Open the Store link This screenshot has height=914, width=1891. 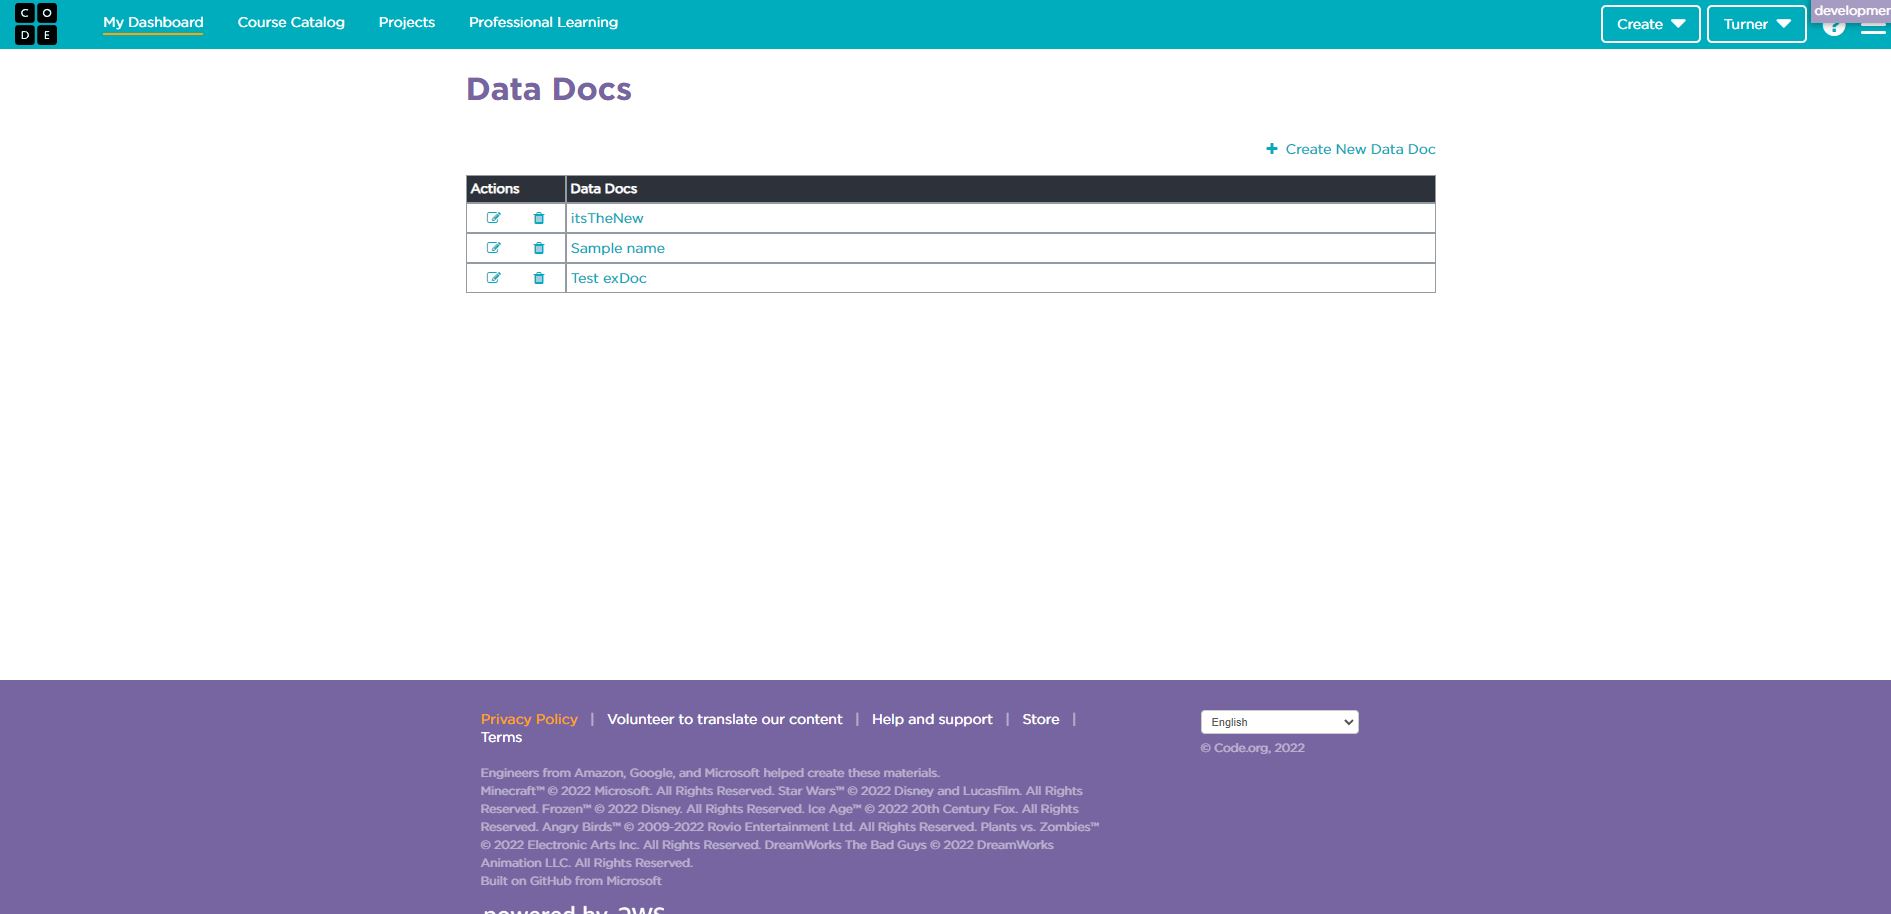1040,719
